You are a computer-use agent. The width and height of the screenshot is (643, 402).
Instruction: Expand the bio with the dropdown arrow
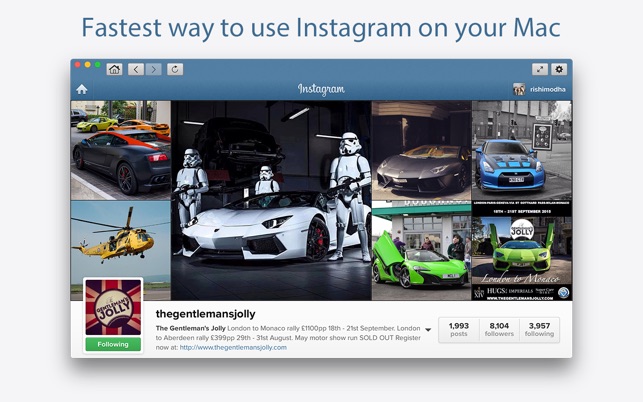click(428, 329)
